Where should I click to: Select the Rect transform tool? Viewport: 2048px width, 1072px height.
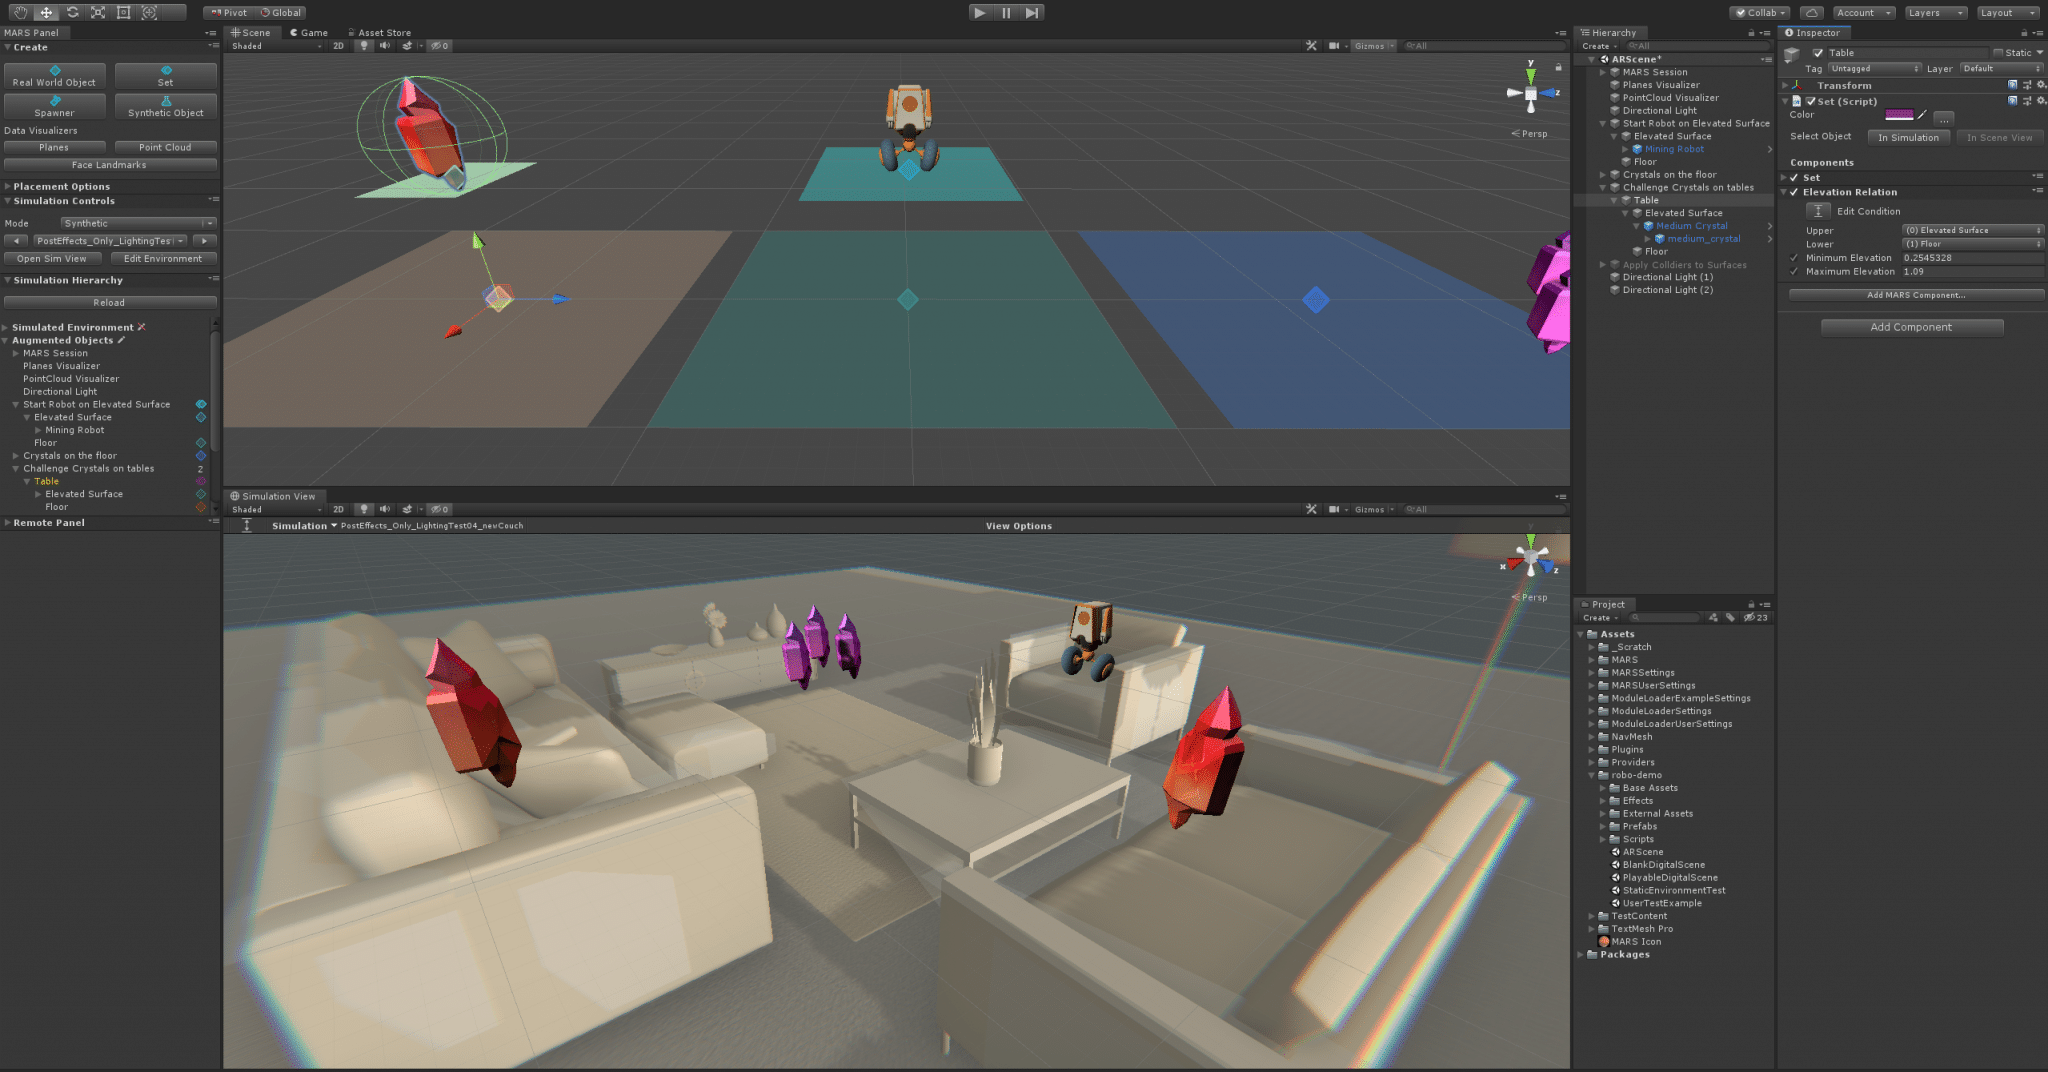click(x=122, y=12)
